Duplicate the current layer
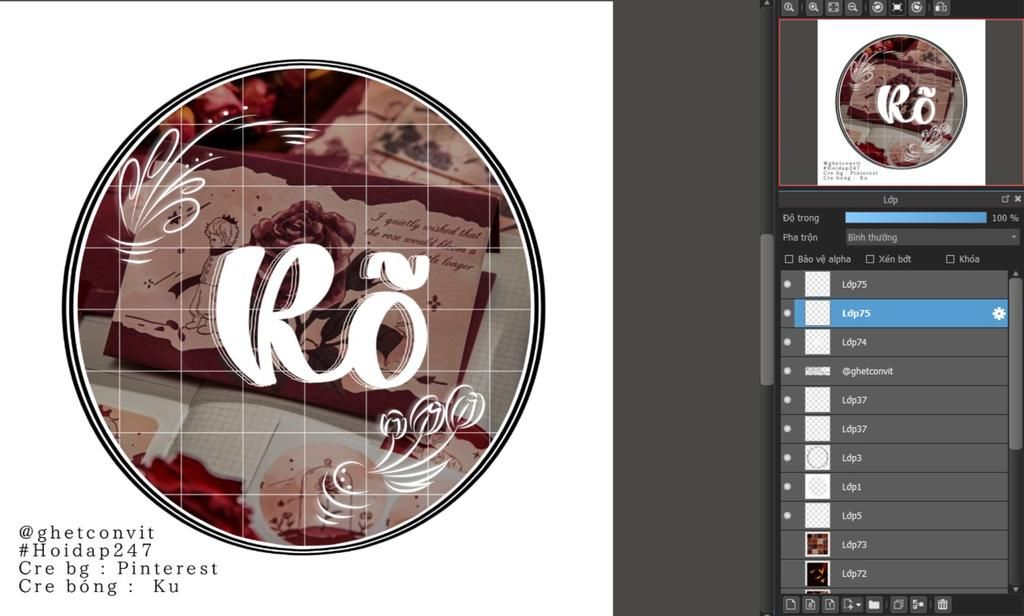The height and width of the screenshot is (616, 1024). (898, 604)
